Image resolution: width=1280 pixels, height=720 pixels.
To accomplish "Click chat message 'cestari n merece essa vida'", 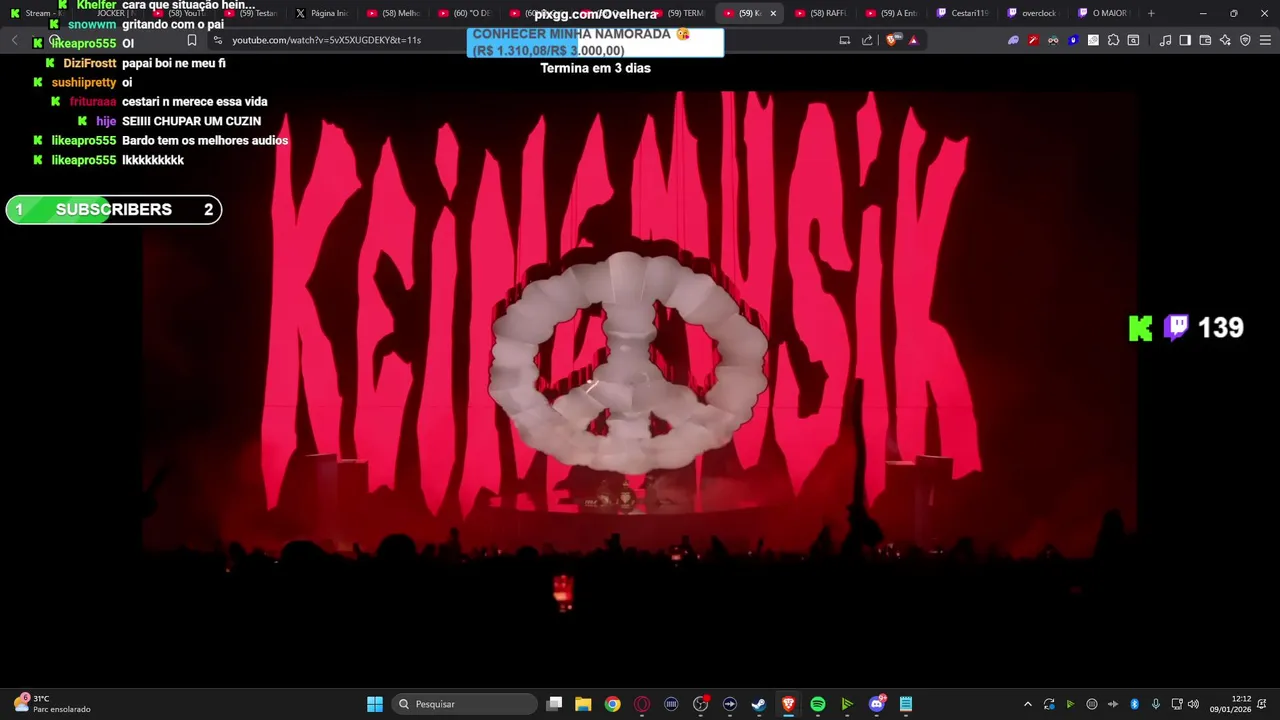I will click(195, 102).
